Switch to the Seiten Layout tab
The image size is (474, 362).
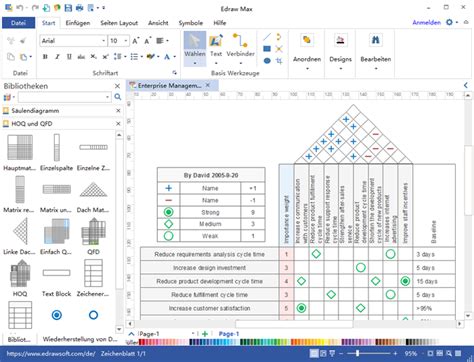[119, 23]
